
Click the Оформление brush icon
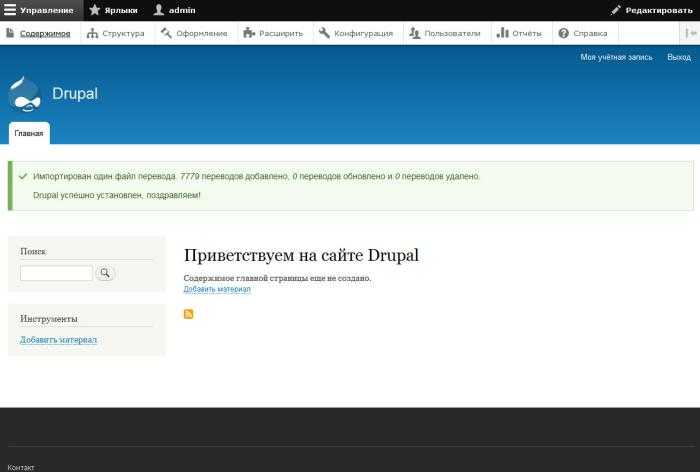pos(166,33)
